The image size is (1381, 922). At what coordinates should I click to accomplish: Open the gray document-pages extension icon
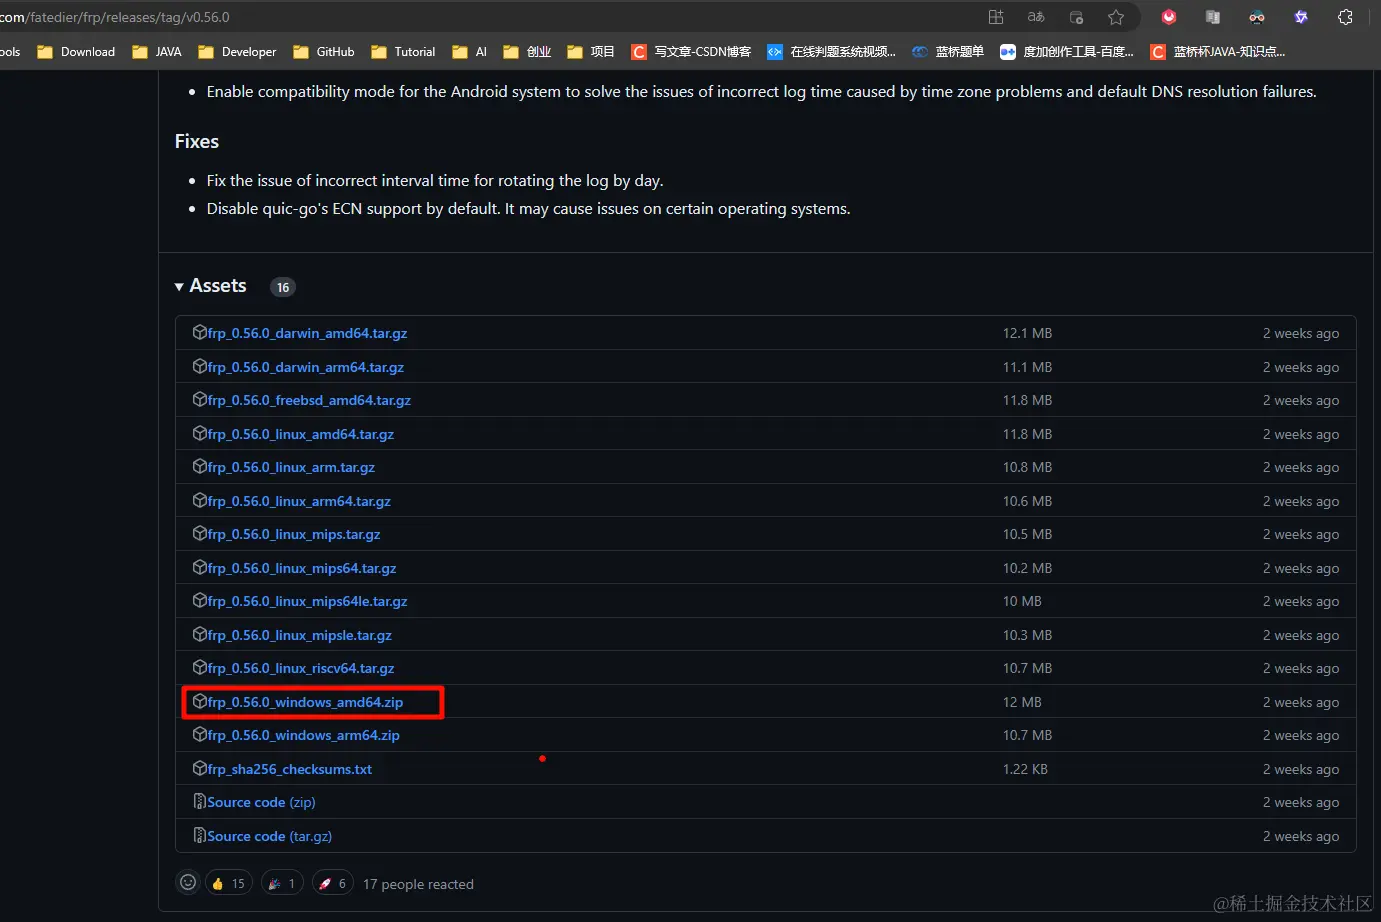[x=1213, y=17]
